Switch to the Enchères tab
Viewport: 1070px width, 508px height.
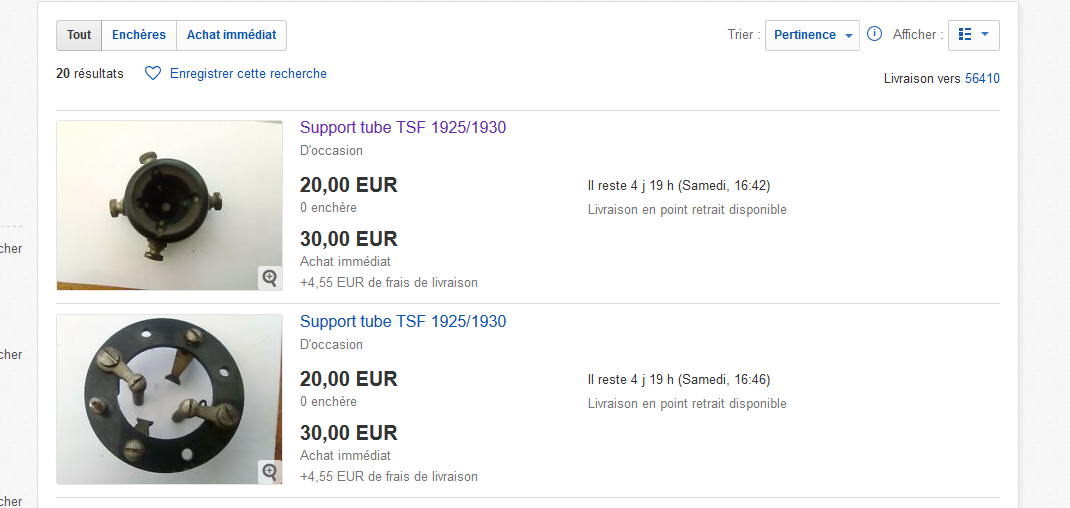point(139,35)
